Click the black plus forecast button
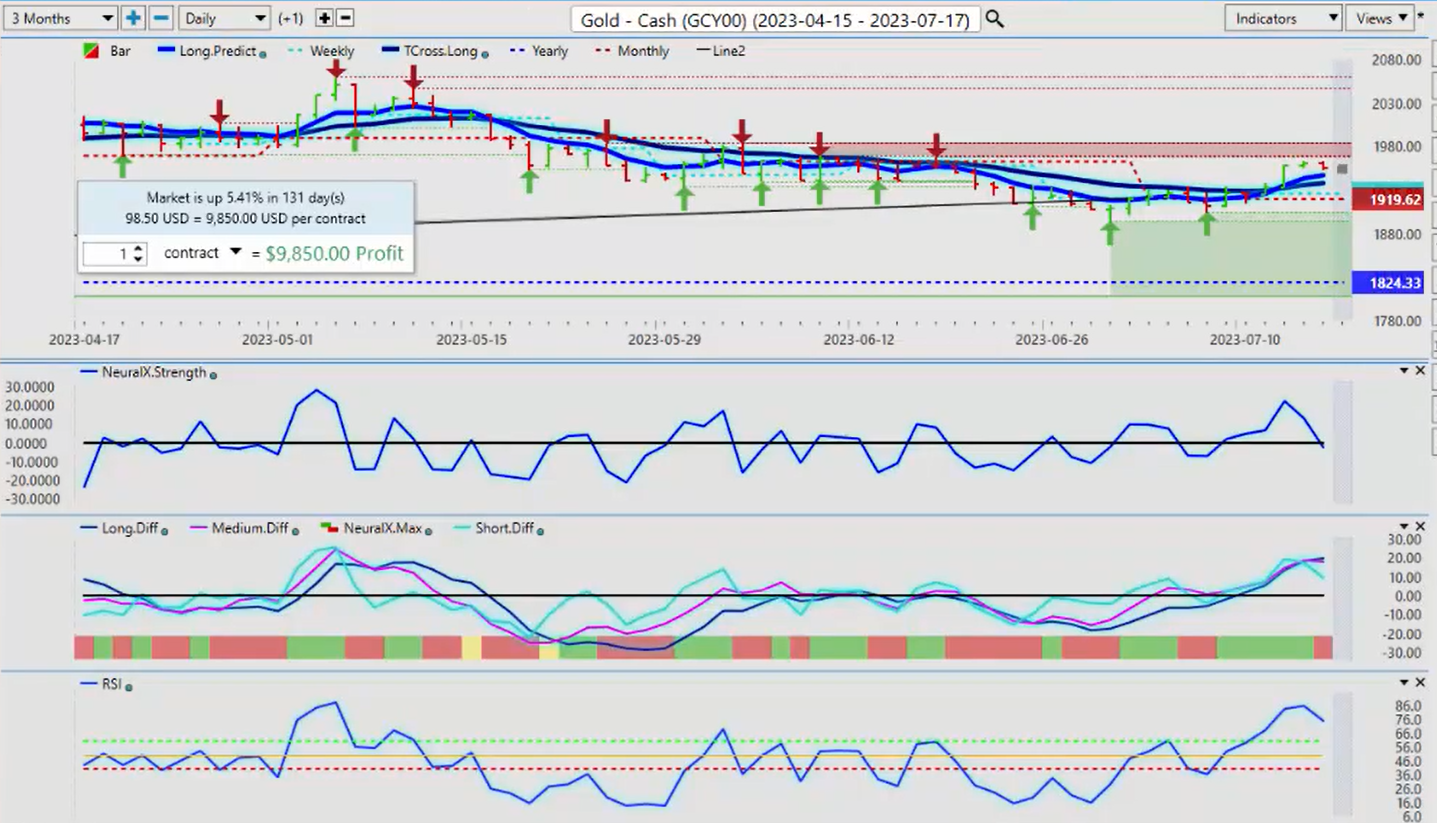The image size is (1437, 823). tap(324, 18)
